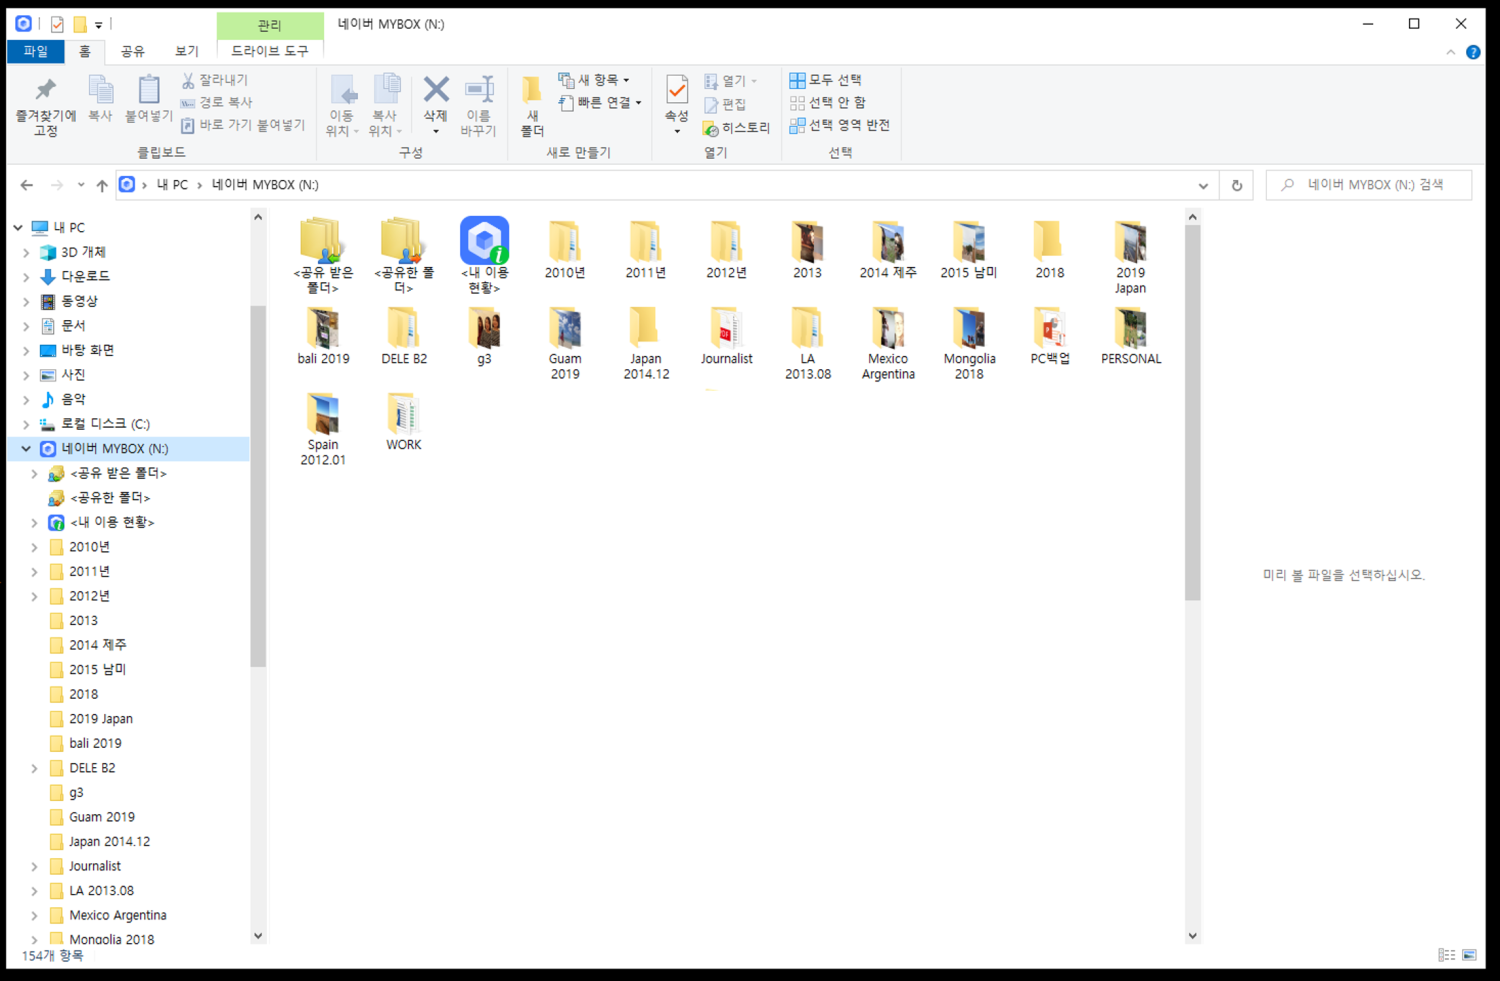Image resolution: width=1500 pixels, height=981 pixels.
Task: Click 편집 (Edit) in the ribbon
Action: click(x=725, y=104)
